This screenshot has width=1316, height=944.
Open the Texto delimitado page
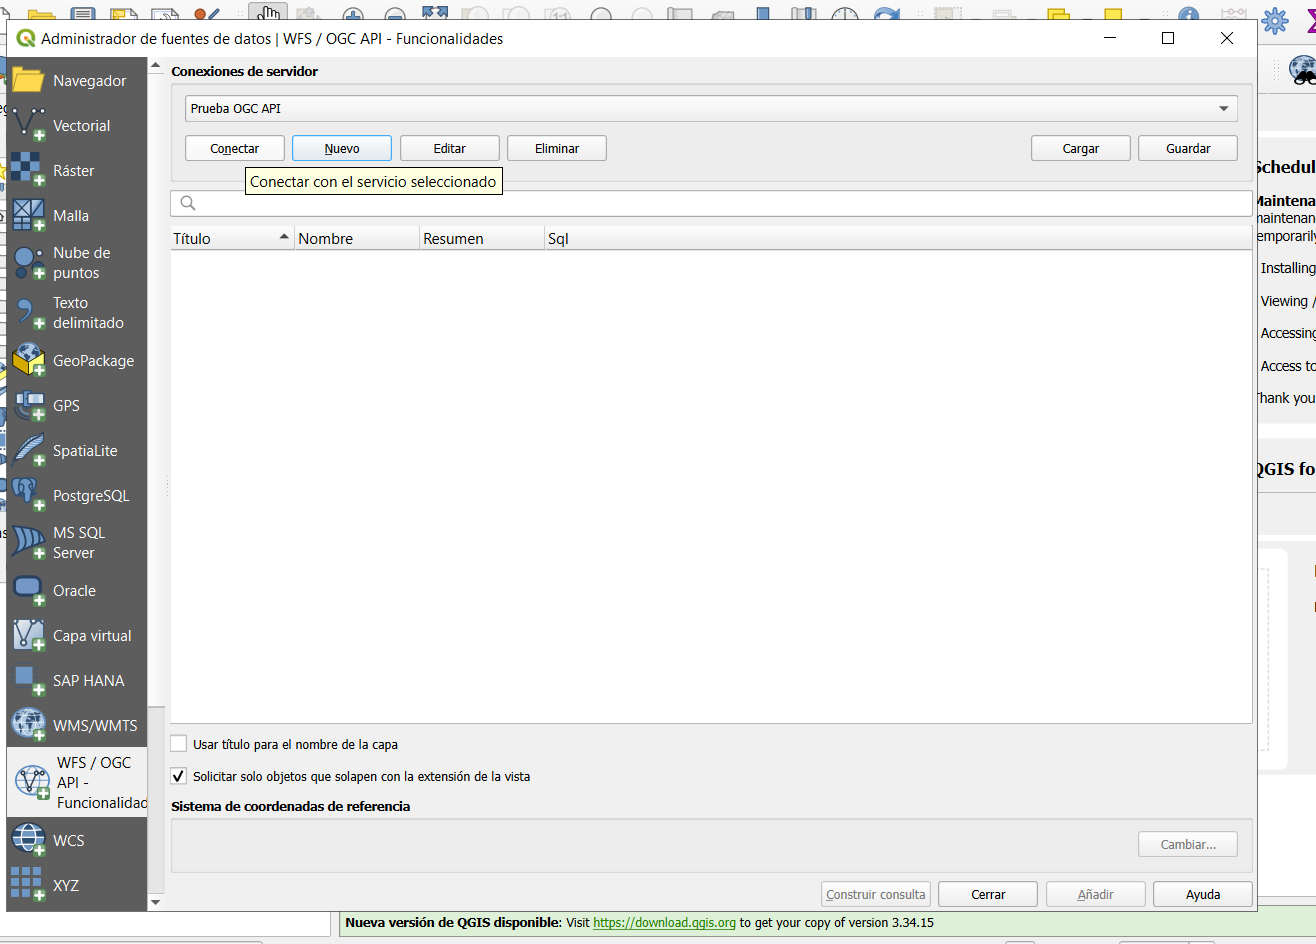click(x=77, y=313)
